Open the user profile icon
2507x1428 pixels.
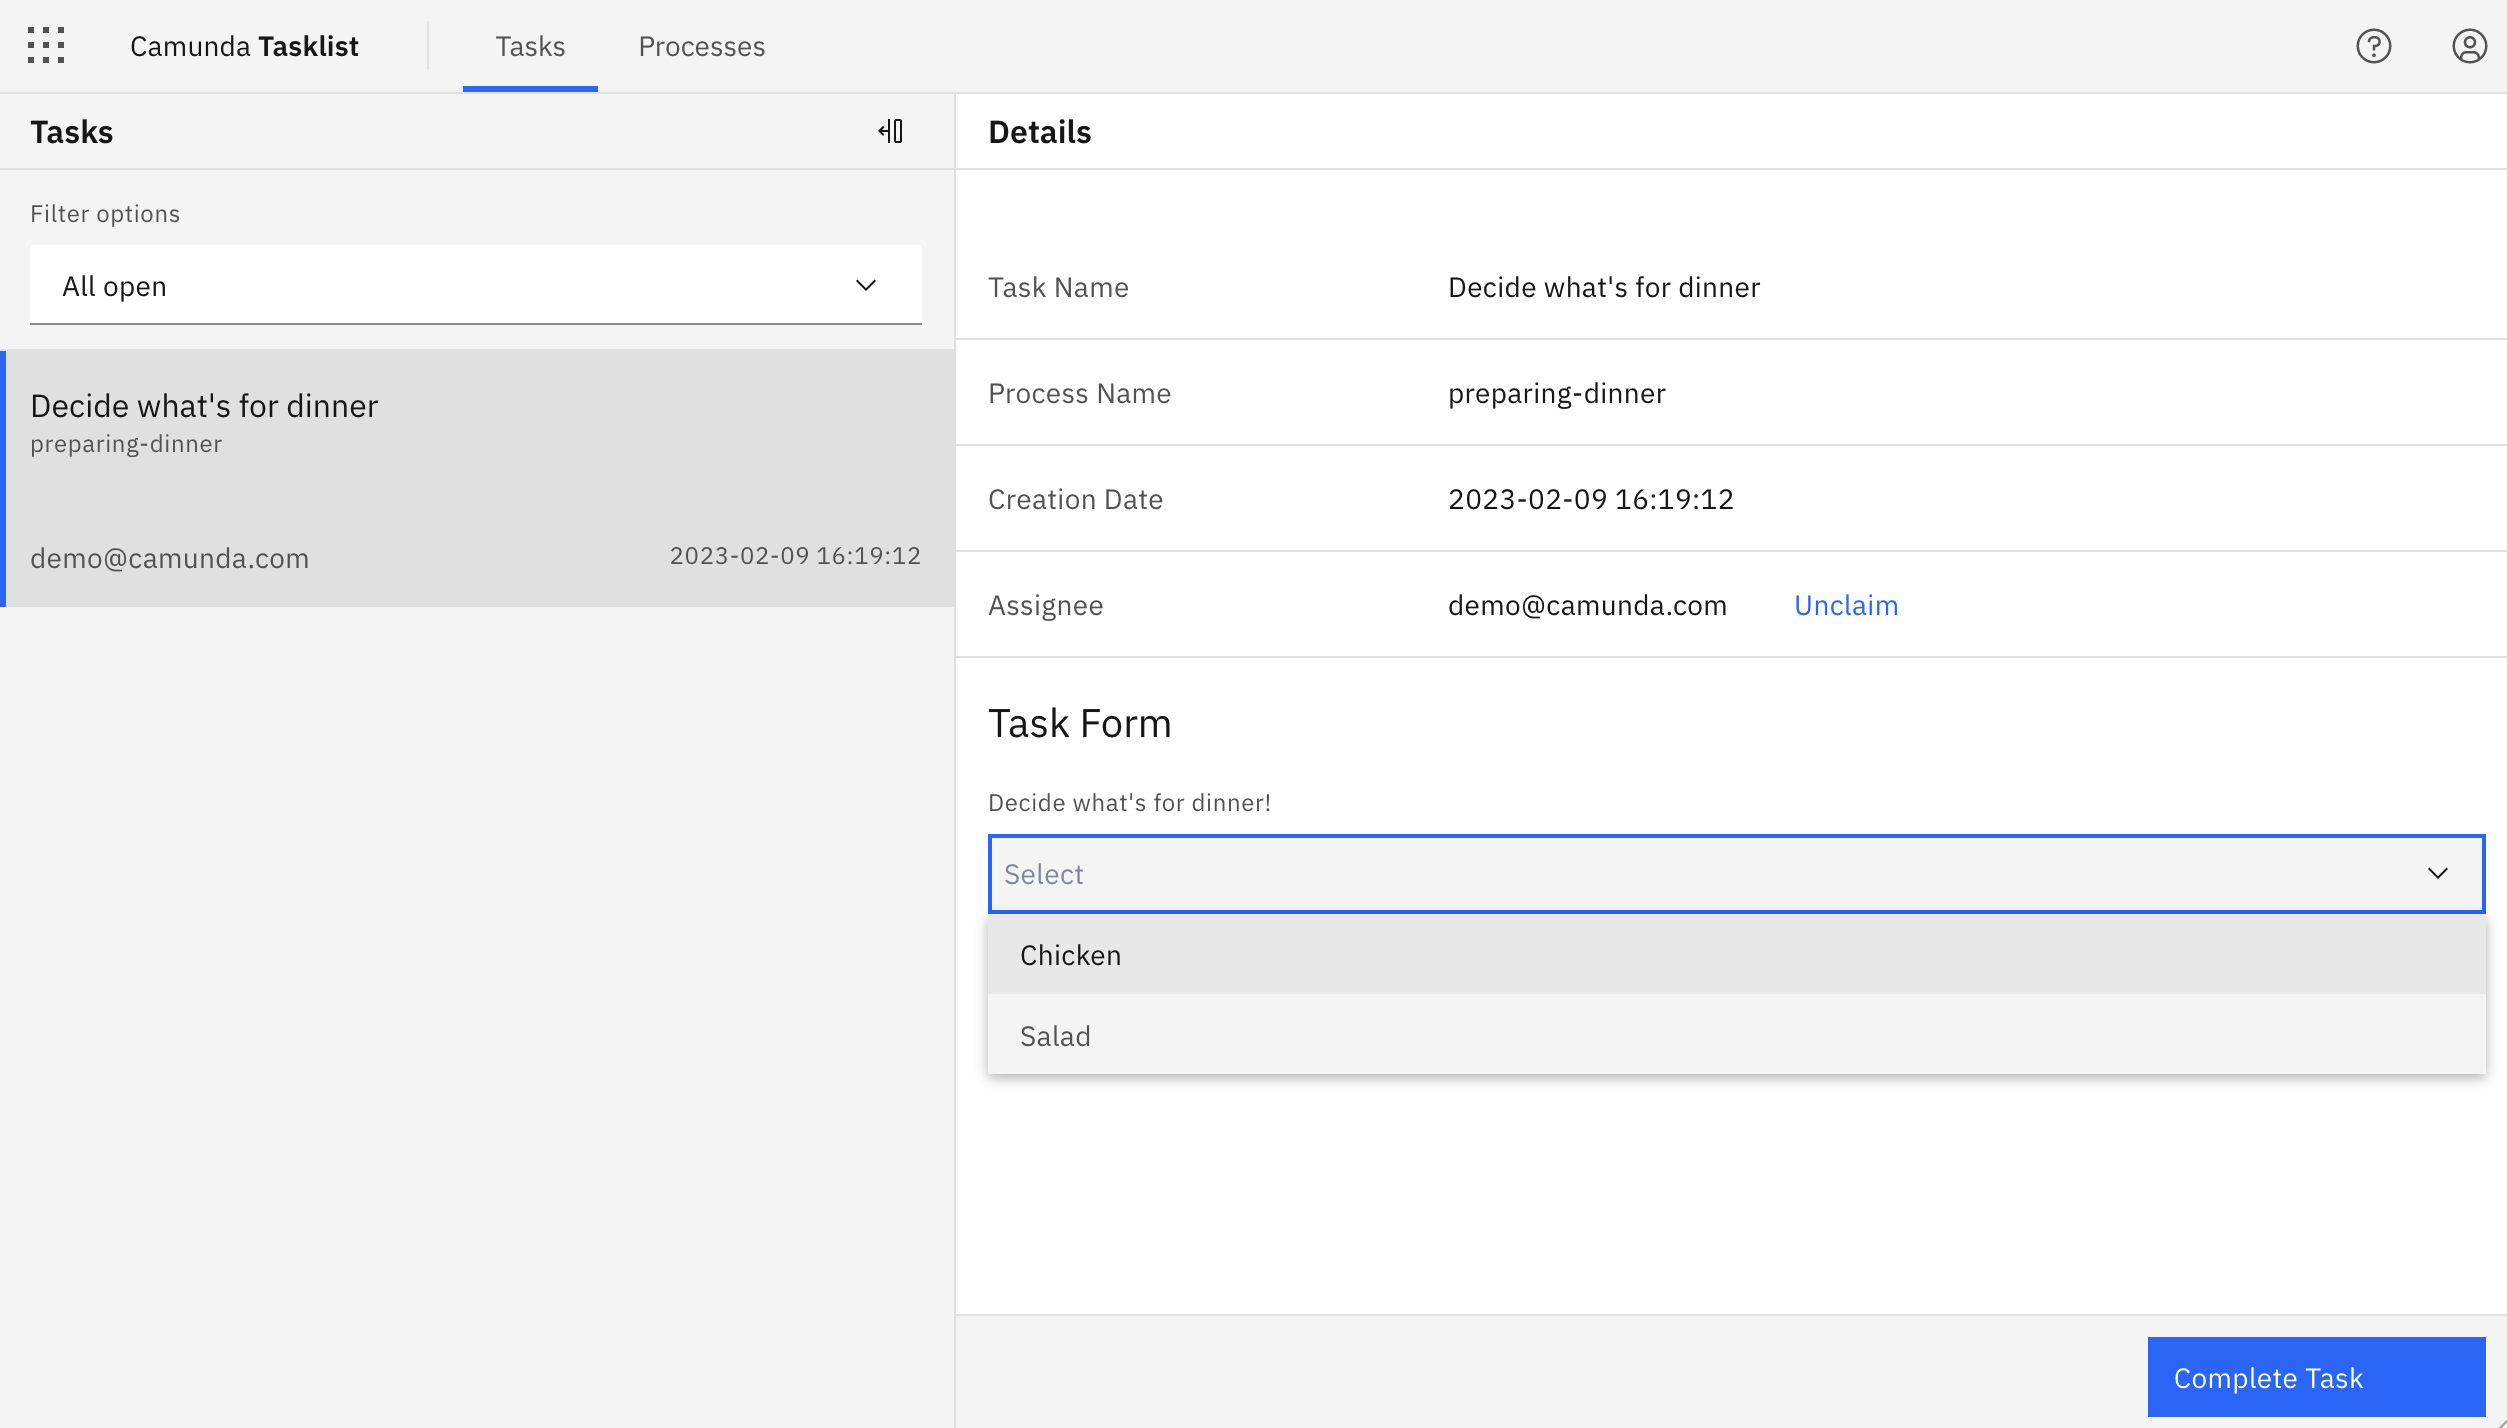tap(2468, 46)
